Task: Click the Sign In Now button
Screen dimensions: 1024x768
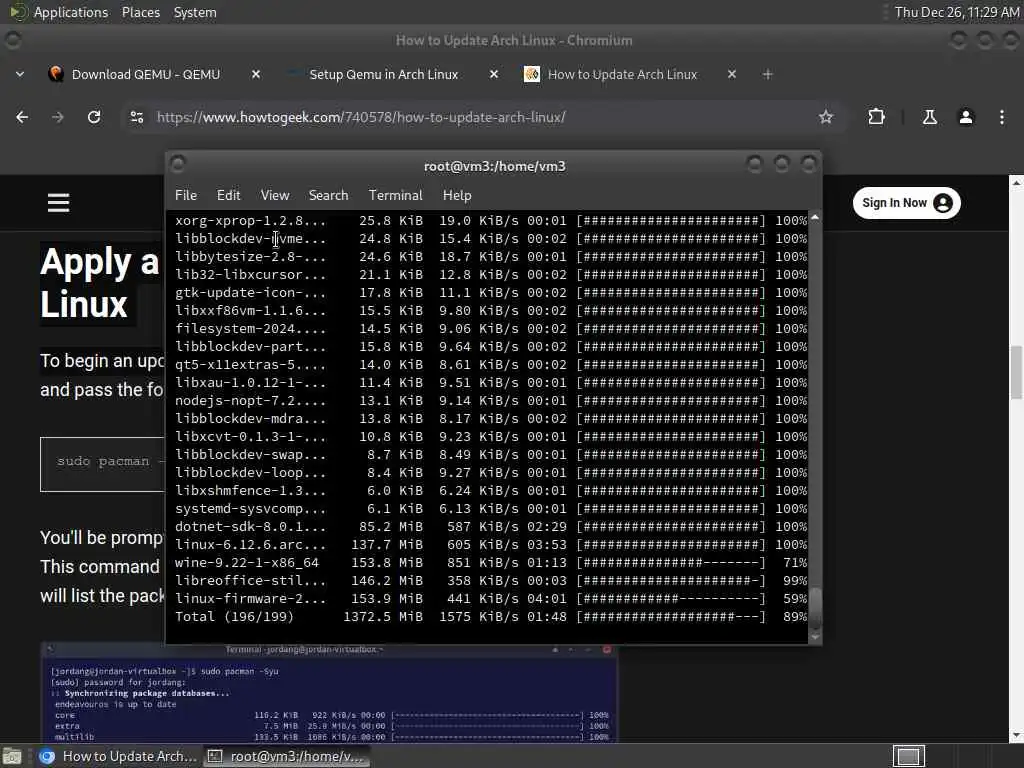Action: (x=906, y=203)
